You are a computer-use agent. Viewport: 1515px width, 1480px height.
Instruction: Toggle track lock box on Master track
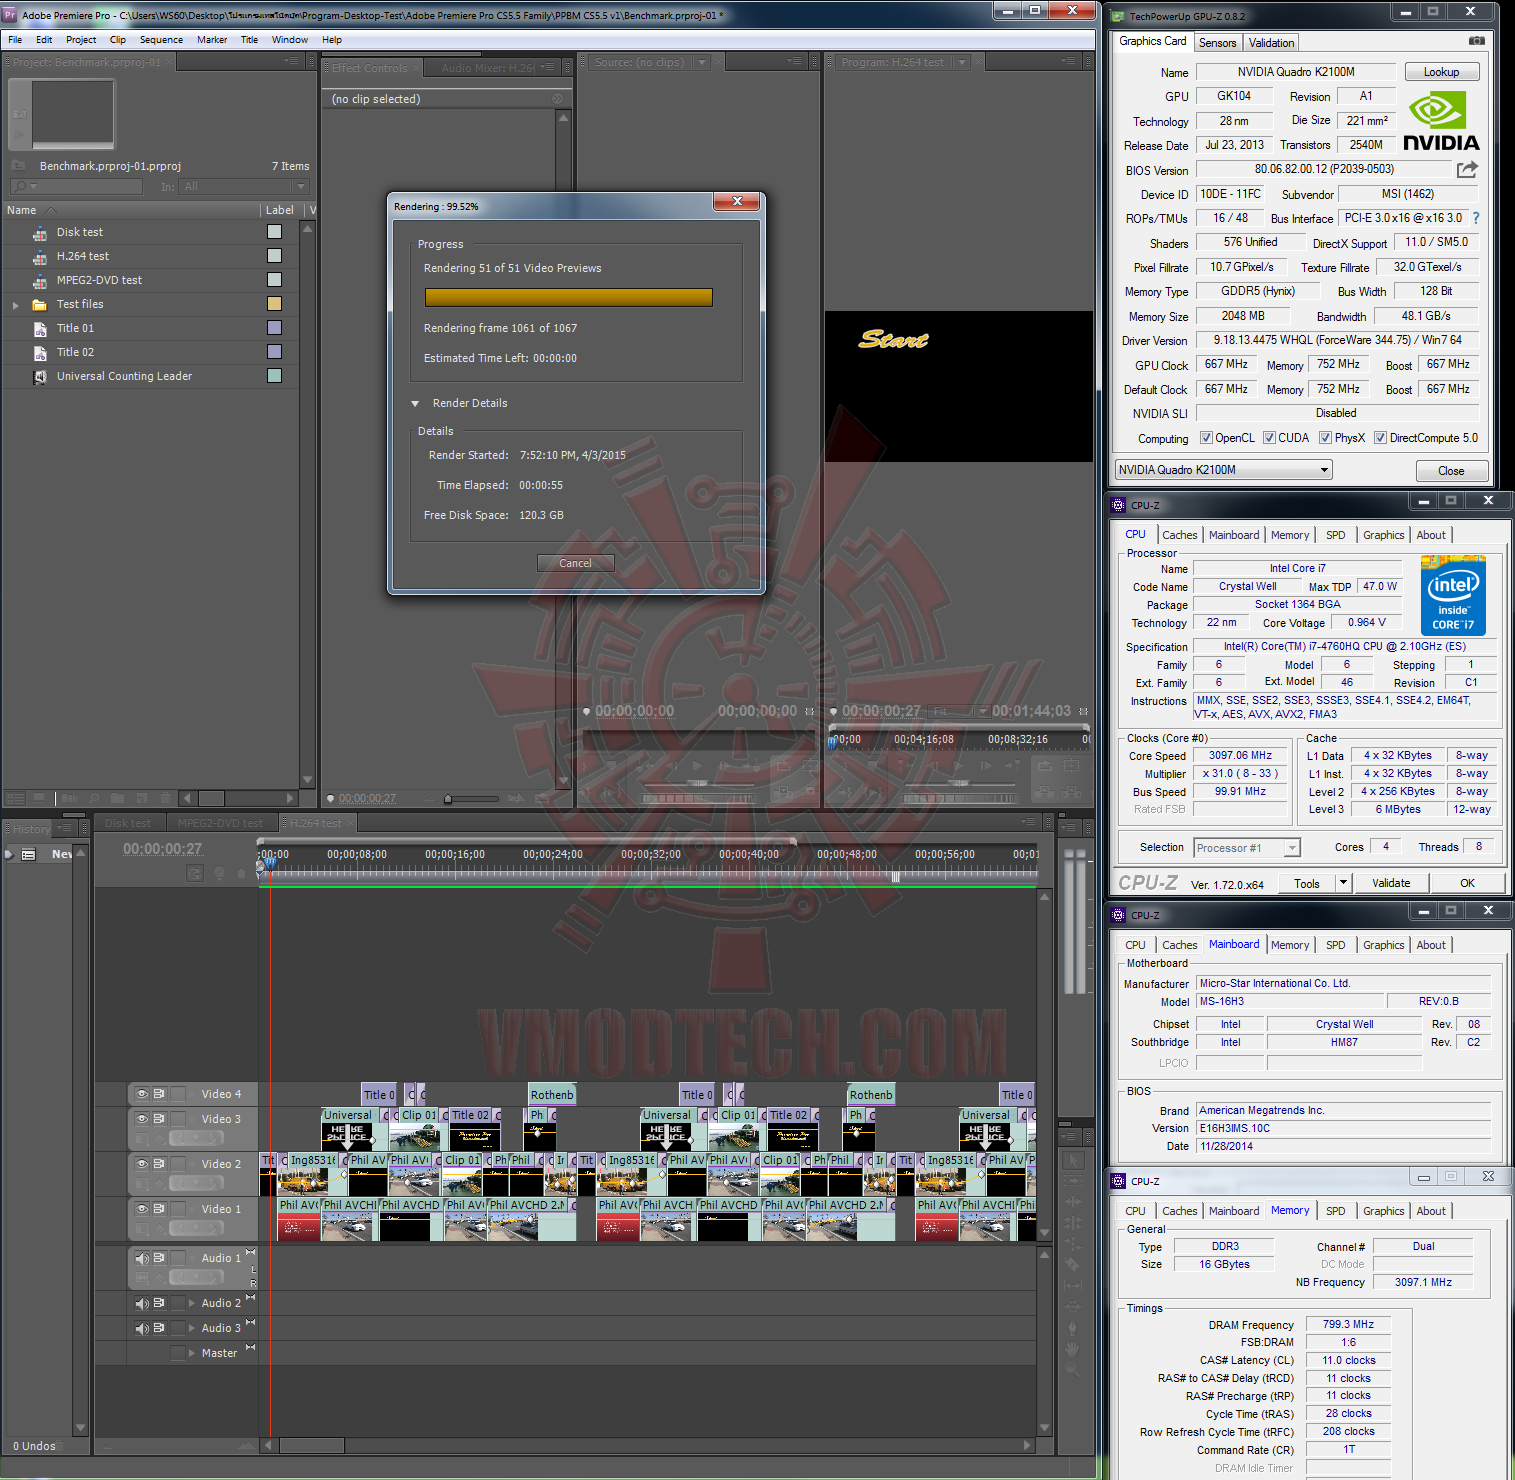(178, 1353)
